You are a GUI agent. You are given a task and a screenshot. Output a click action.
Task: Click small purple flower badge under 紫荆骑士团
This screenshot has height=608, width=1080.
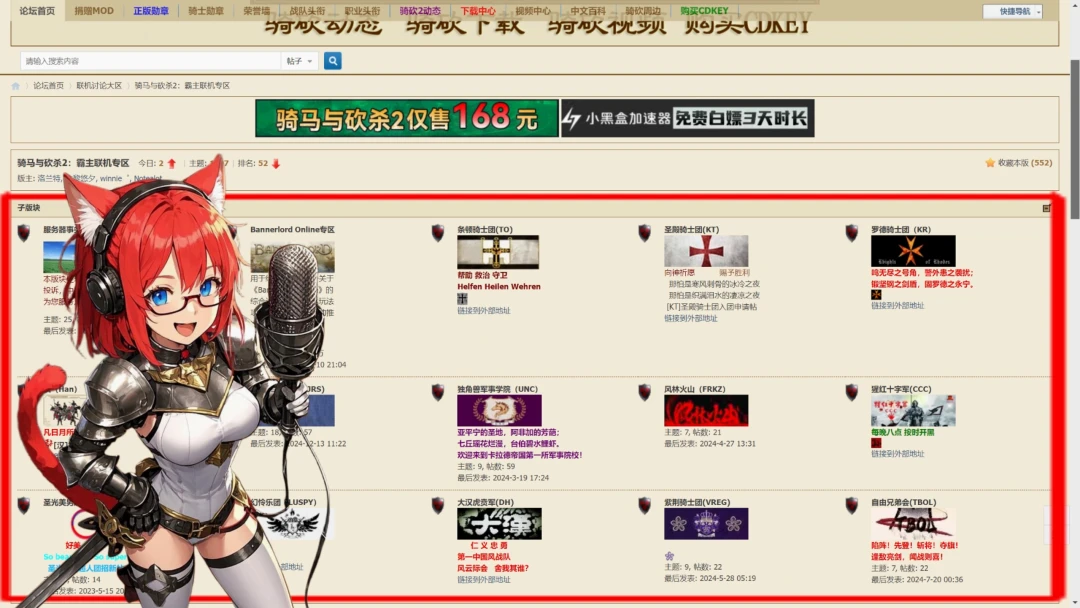coord(669,556)
